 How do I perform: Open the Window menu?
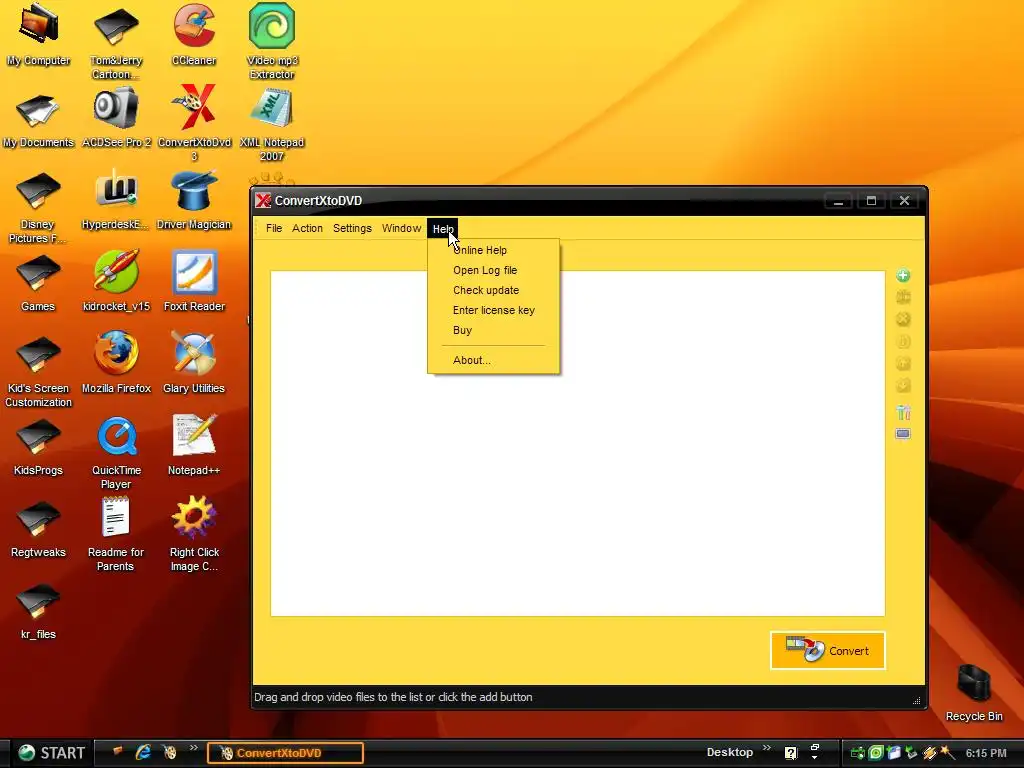coord(401,229)
